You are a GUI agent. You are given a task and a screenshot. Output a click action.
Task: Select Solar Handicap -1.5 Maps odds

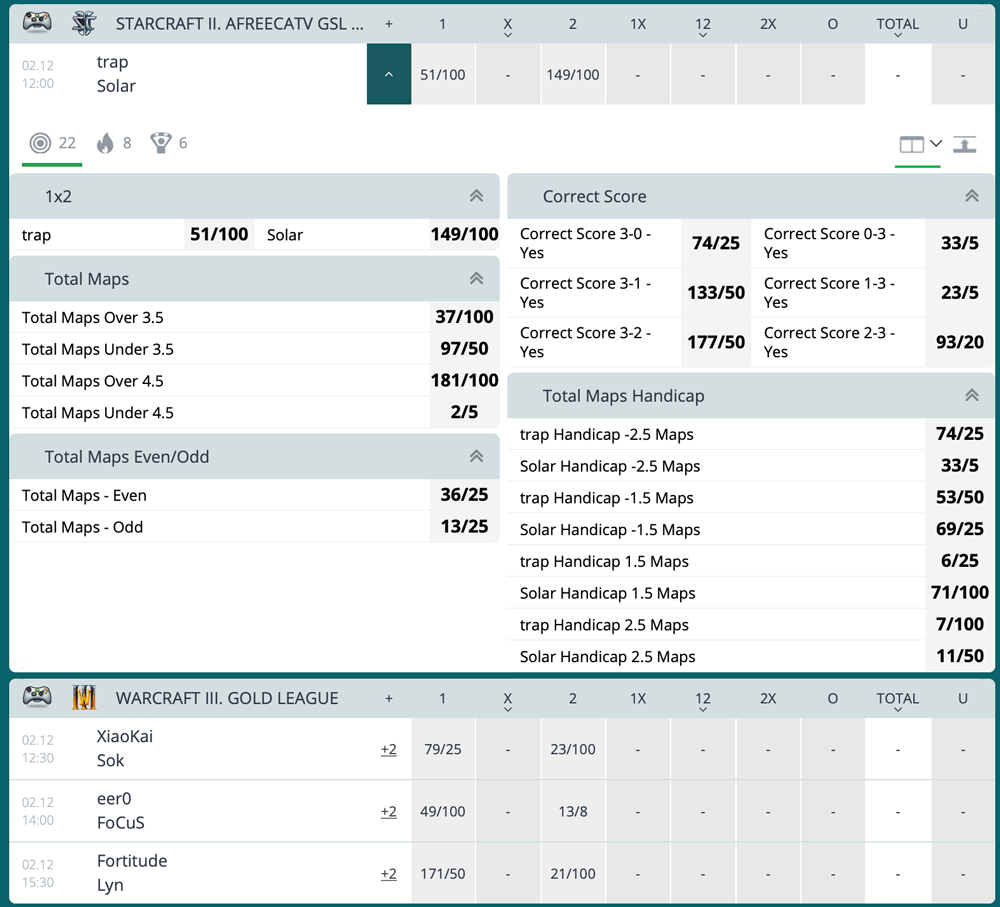pos(959,529)
